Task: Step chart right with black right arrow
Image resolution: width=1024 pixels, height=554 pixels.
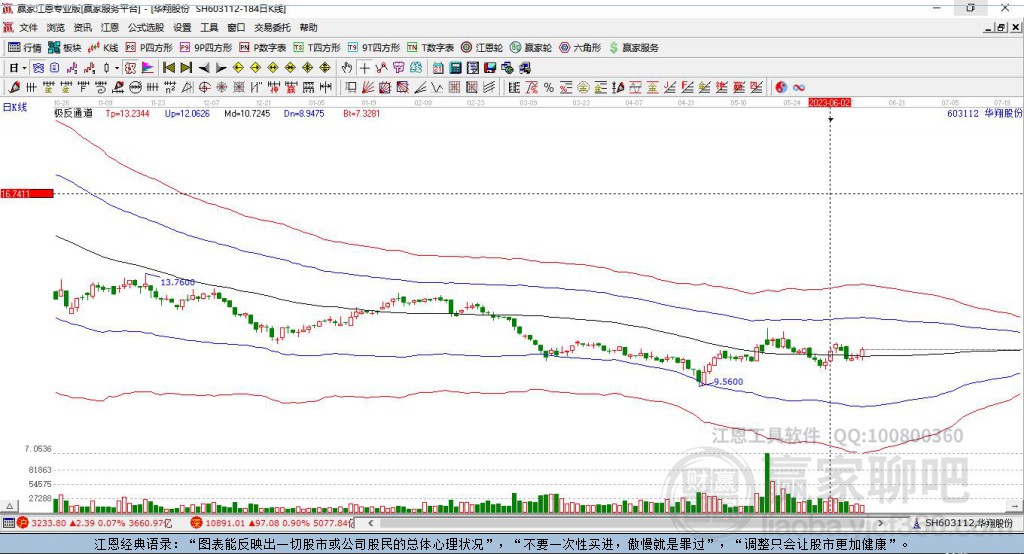Action: pyautogui.click(x=221, y=67)
